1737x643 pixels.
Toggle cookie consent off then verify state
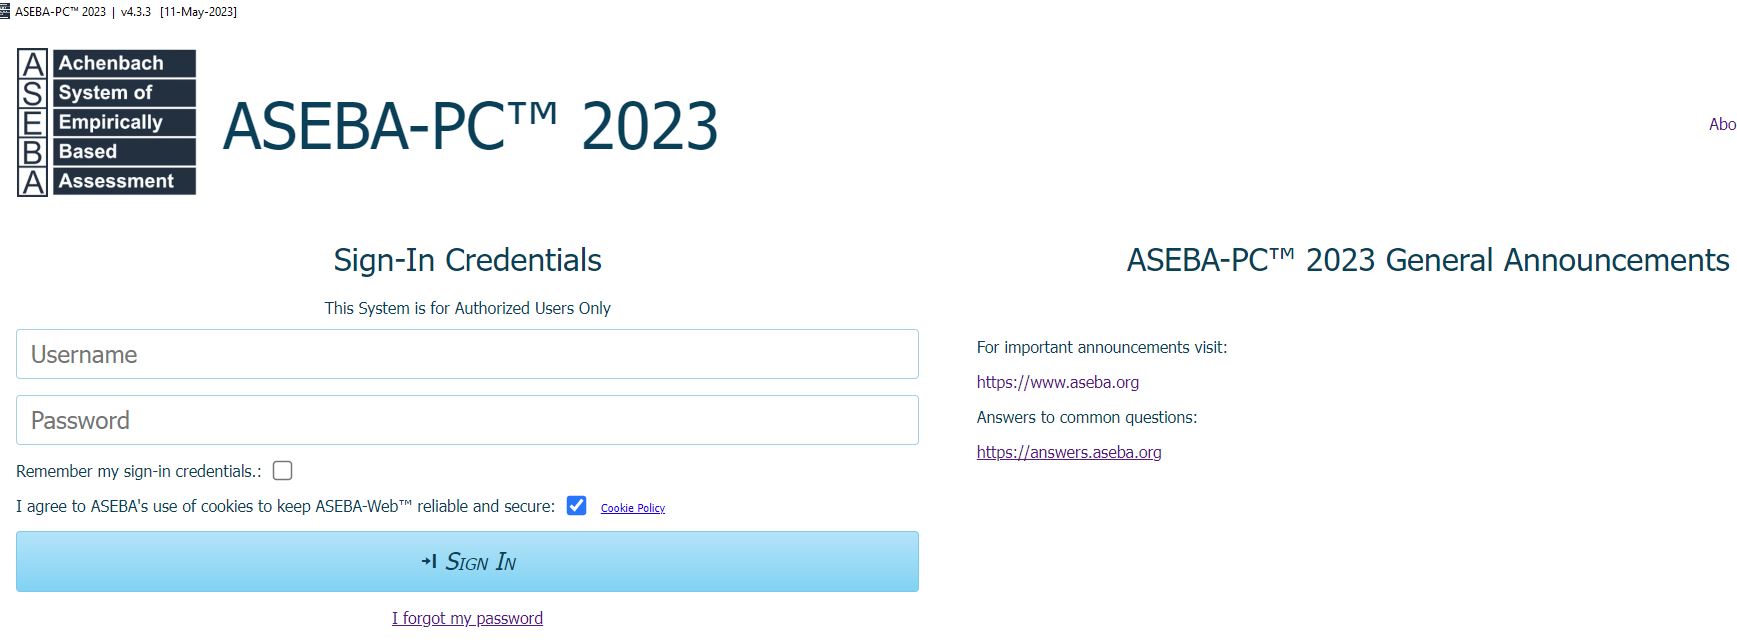coord(577,506)
